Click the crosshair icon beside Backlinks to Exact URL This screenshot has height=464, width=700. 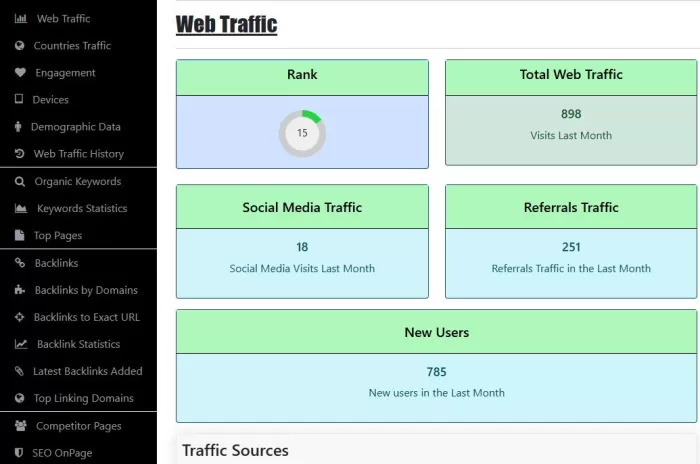[x=19, y=317]
